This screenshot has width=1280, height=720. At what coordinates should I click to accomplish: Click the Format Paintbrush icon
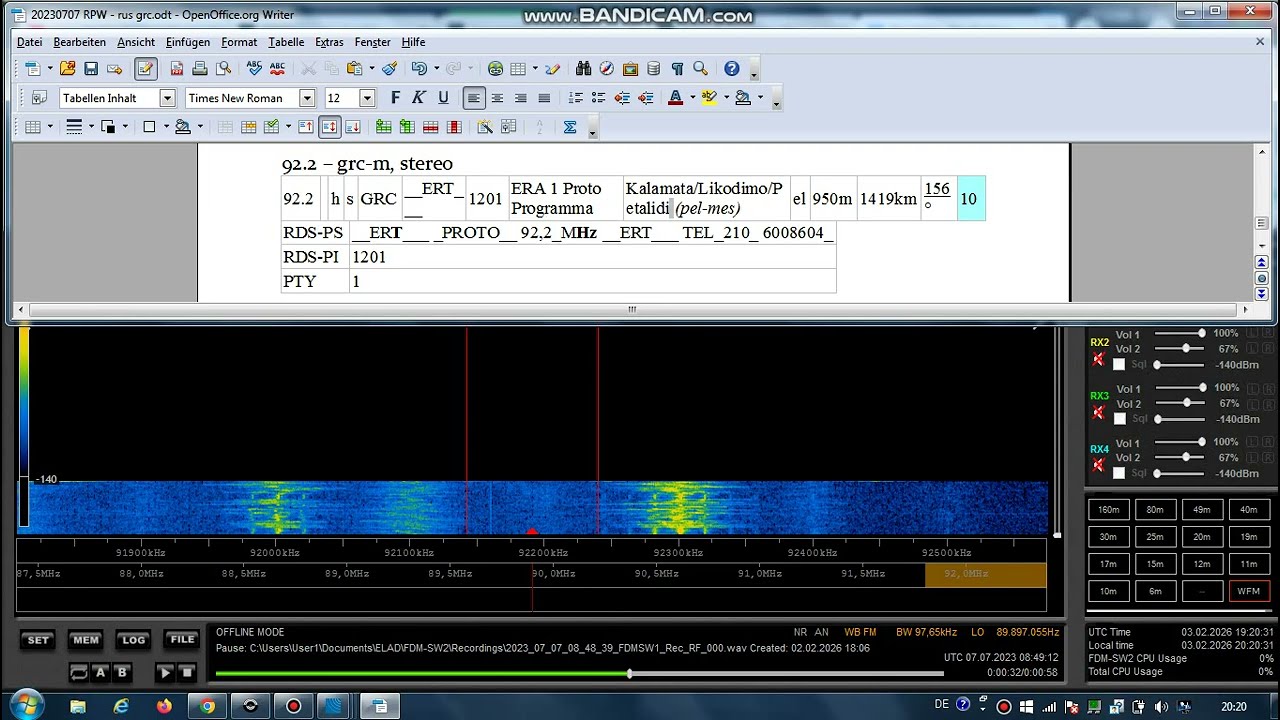click(390, 69)
